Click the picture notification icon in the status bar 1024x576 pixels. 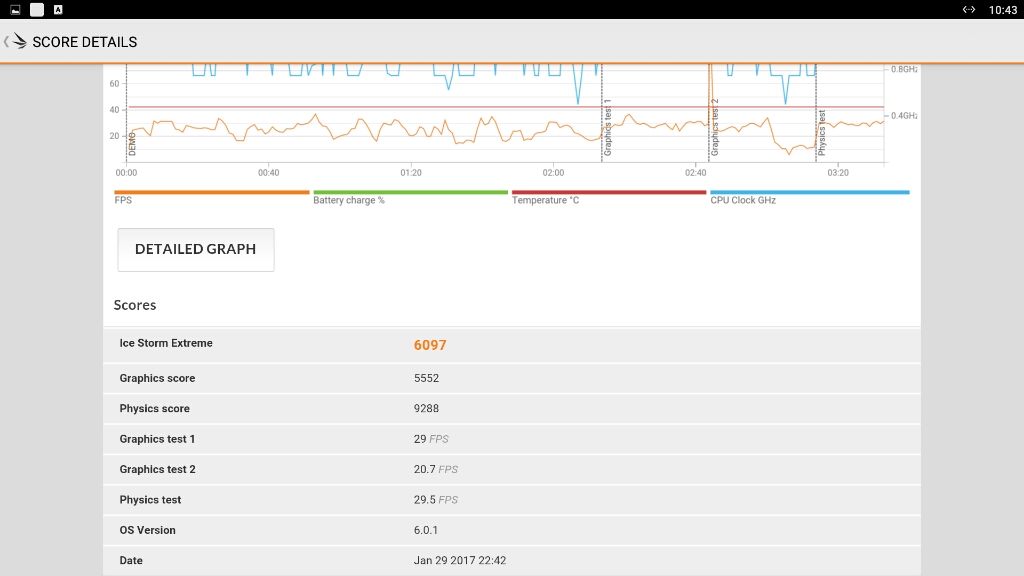pos(15,10)
